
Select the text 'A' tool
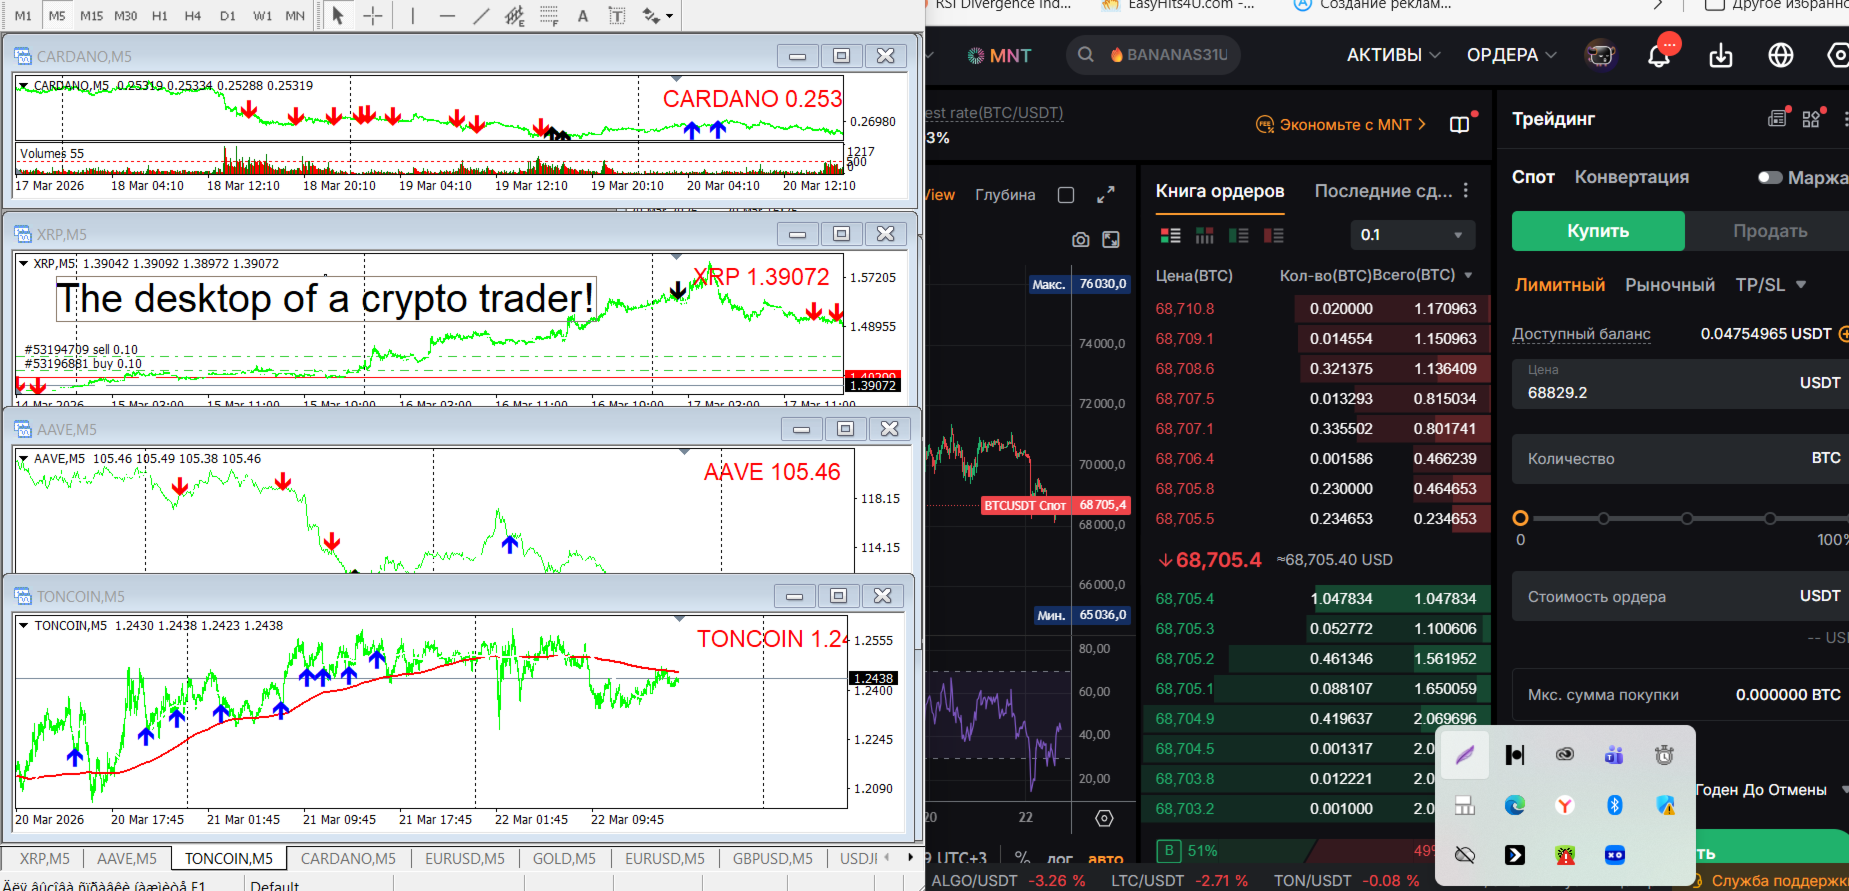coord(583,15)
